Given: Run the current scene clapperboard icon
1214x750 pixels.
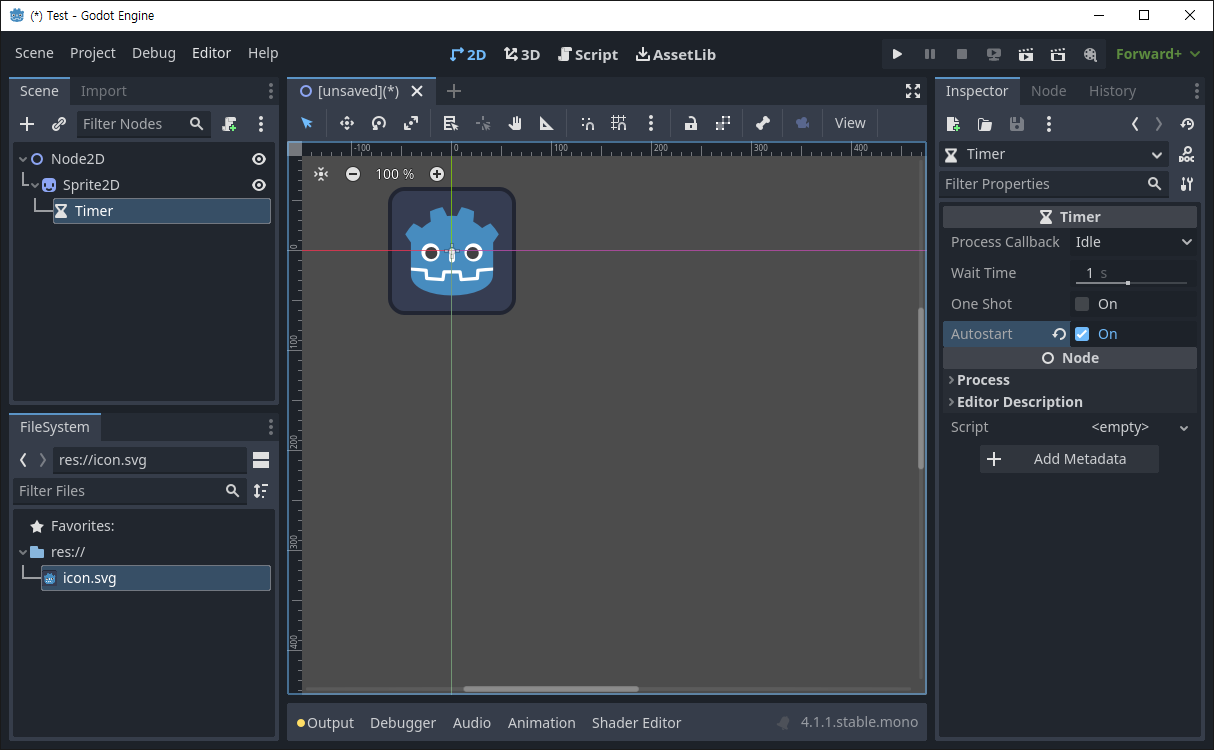Looking at the screenshot, I should click(1026, 54).
